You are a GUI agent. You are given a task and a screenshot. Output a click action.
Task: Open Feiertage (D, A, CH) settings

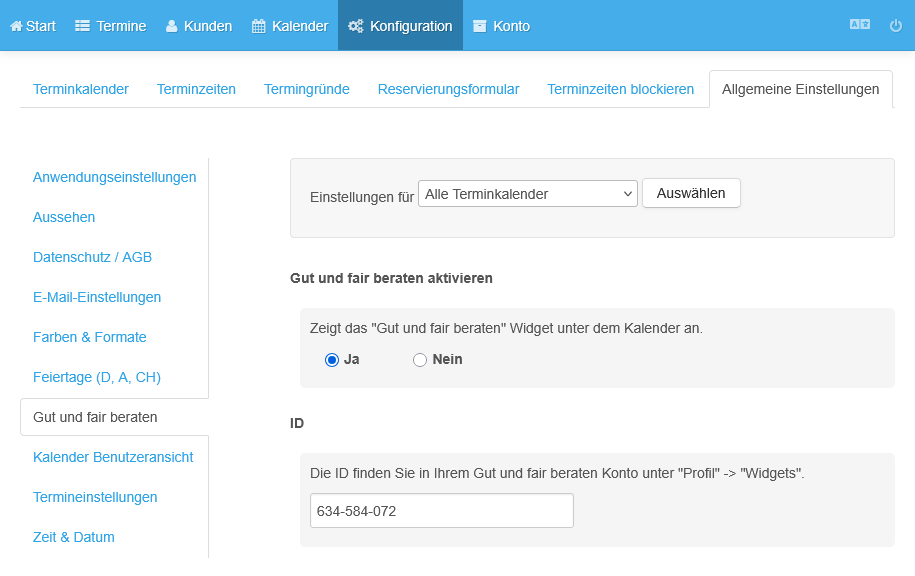pos(96,377)
